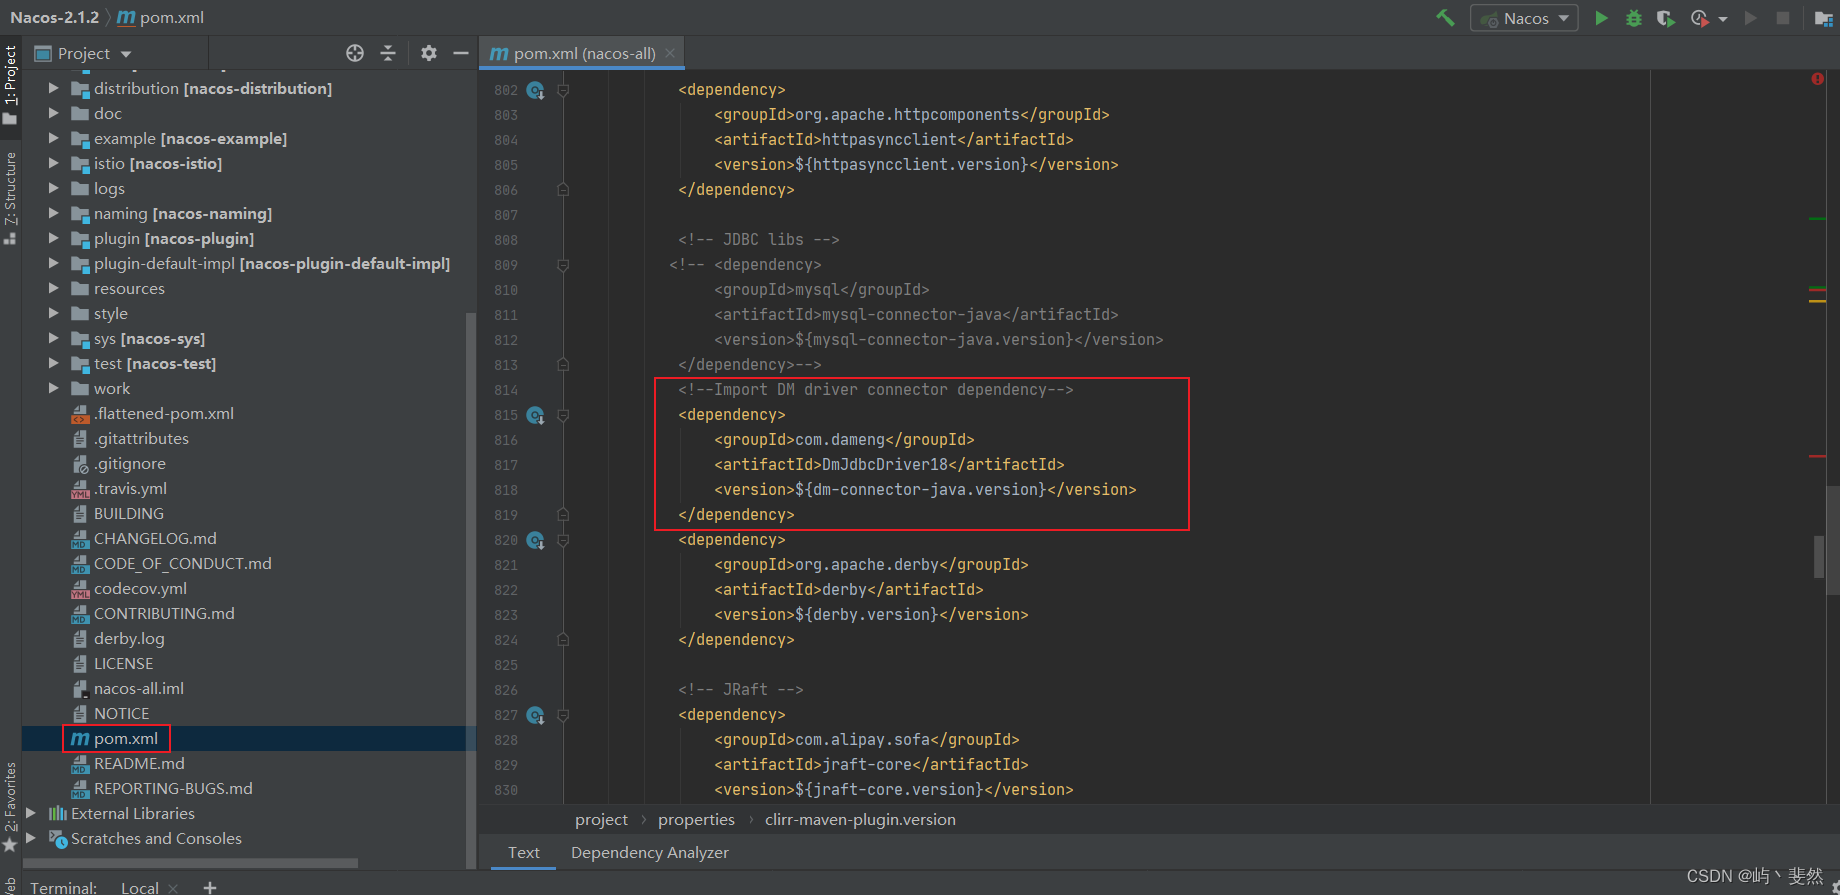The width and height of the screenshot is (1840, 895).
Task: Select Scratches and Consoles node
Action: click(x=145, y=838)
